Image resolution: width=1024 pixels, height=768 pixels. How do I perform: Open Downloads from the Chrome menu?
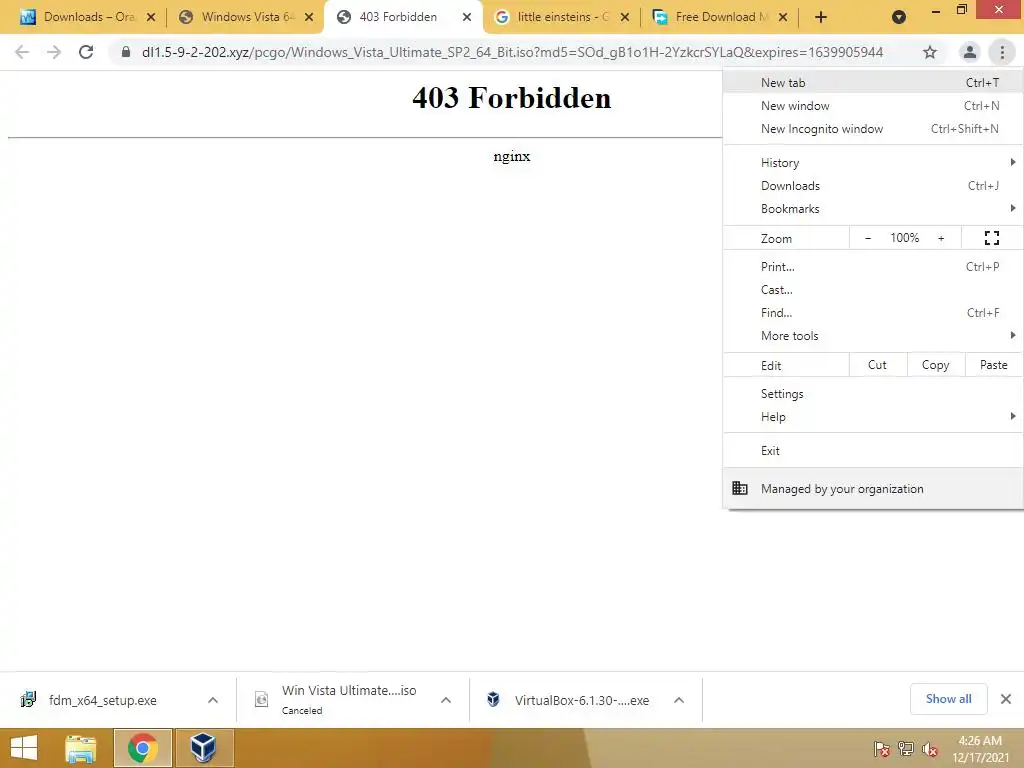873,185
